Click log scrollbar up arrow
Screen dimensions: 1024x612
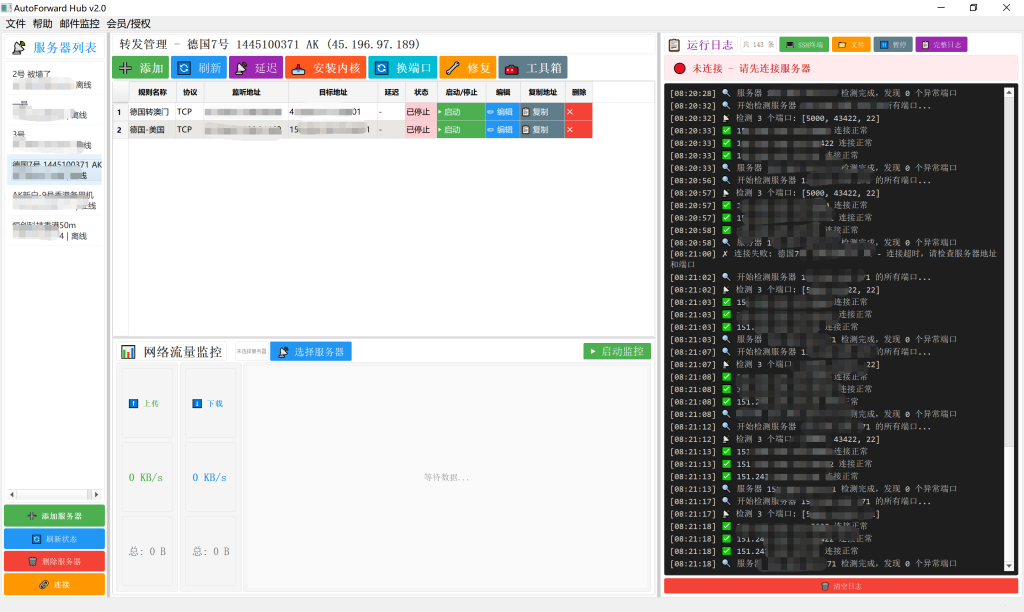[x=1009, y=93]
